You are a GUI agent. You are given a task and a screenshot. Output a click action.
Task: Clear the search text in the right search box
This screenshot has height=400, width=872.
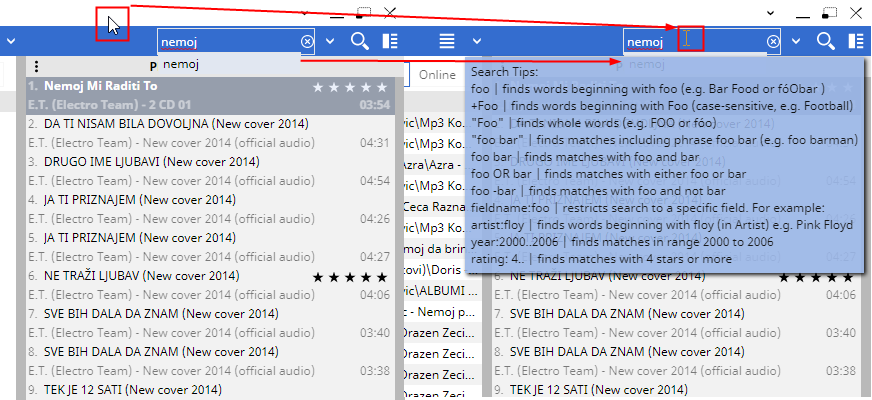(773, 41)
